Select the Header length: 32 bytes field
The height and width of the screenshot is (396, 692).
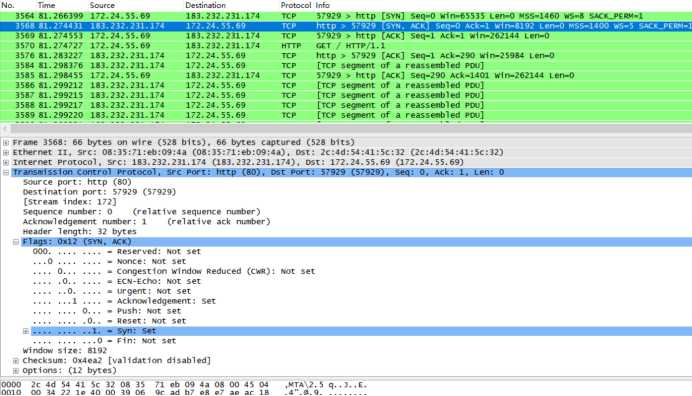79,232
